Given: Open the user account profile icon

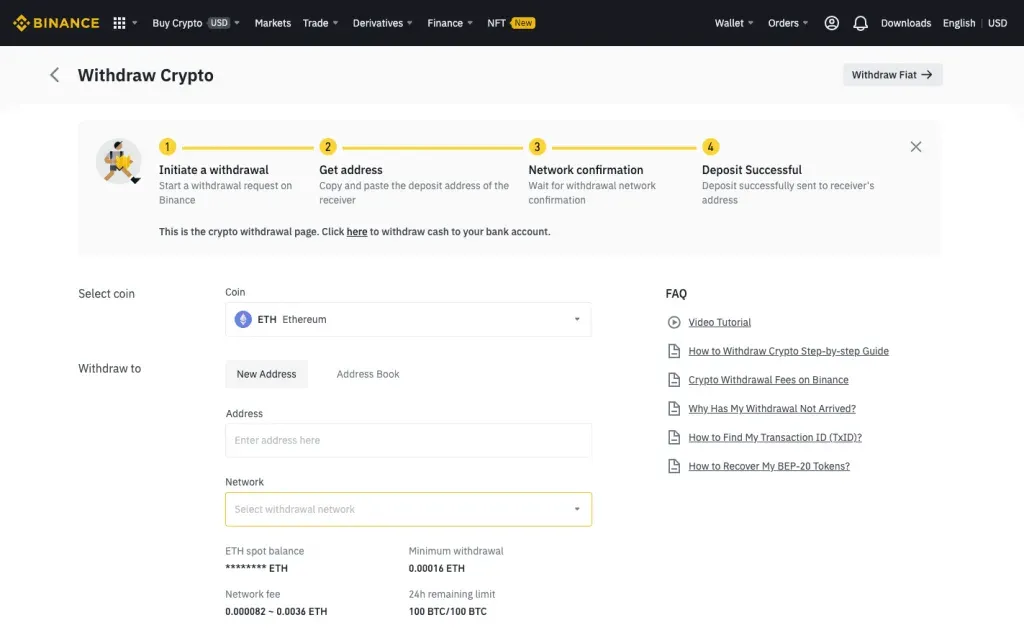Looking at the screenshot, I should tap(831, 23).
